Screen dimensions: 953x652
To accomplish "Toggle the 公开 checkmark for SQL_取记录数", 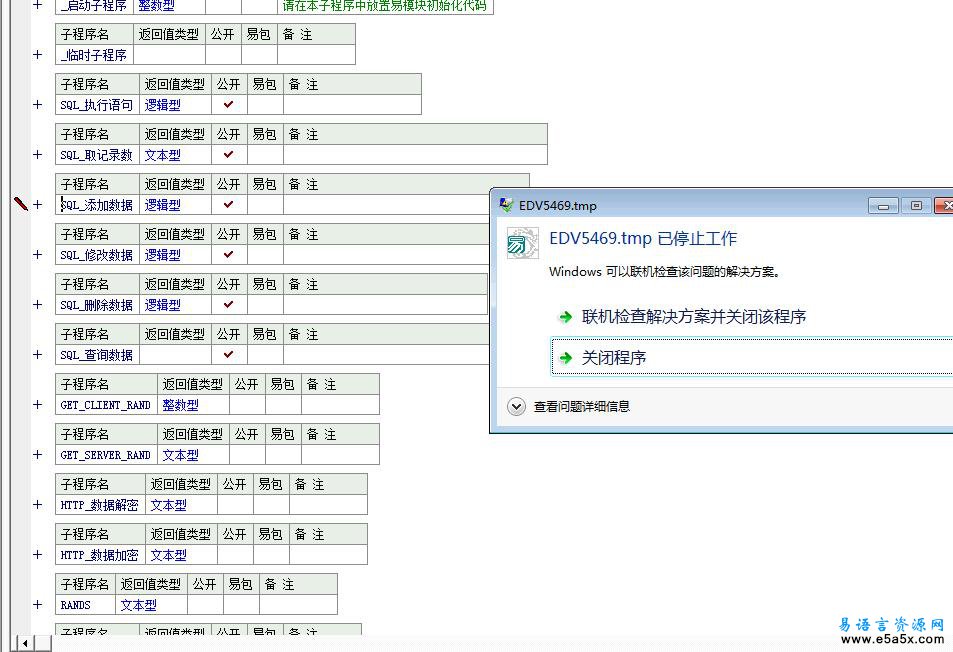I will pos(229,154).
